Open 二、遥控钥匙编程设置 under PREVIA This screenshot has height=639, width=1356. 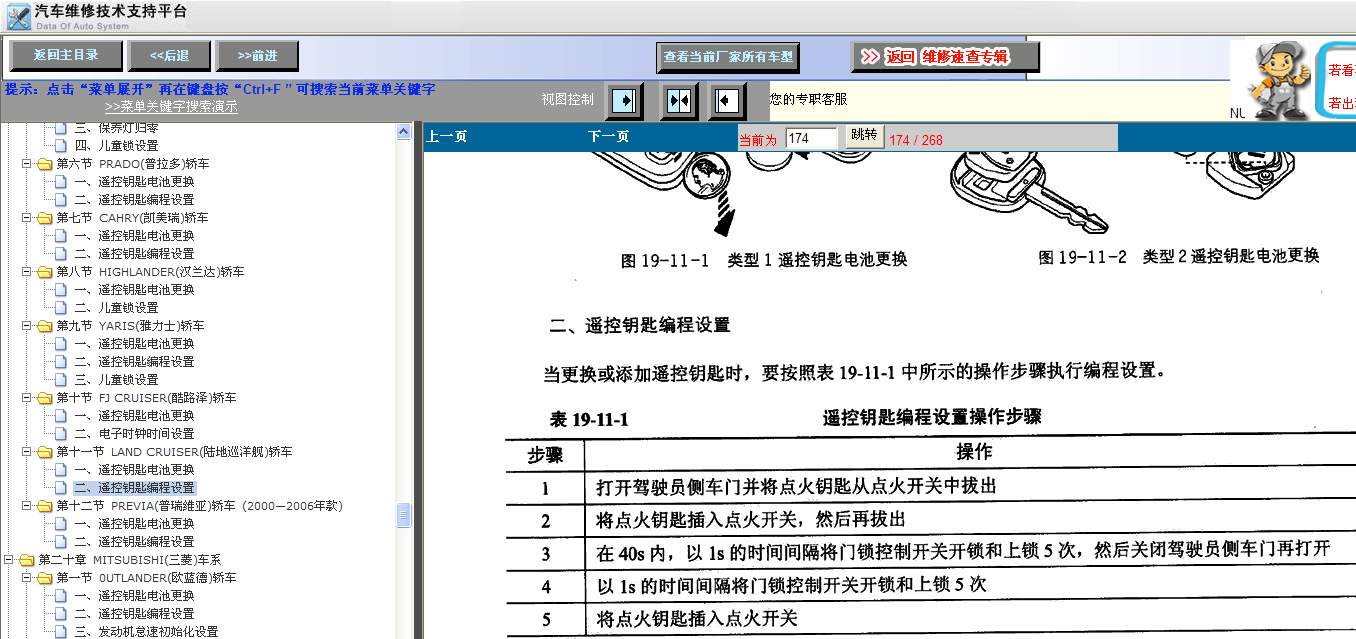134,542
